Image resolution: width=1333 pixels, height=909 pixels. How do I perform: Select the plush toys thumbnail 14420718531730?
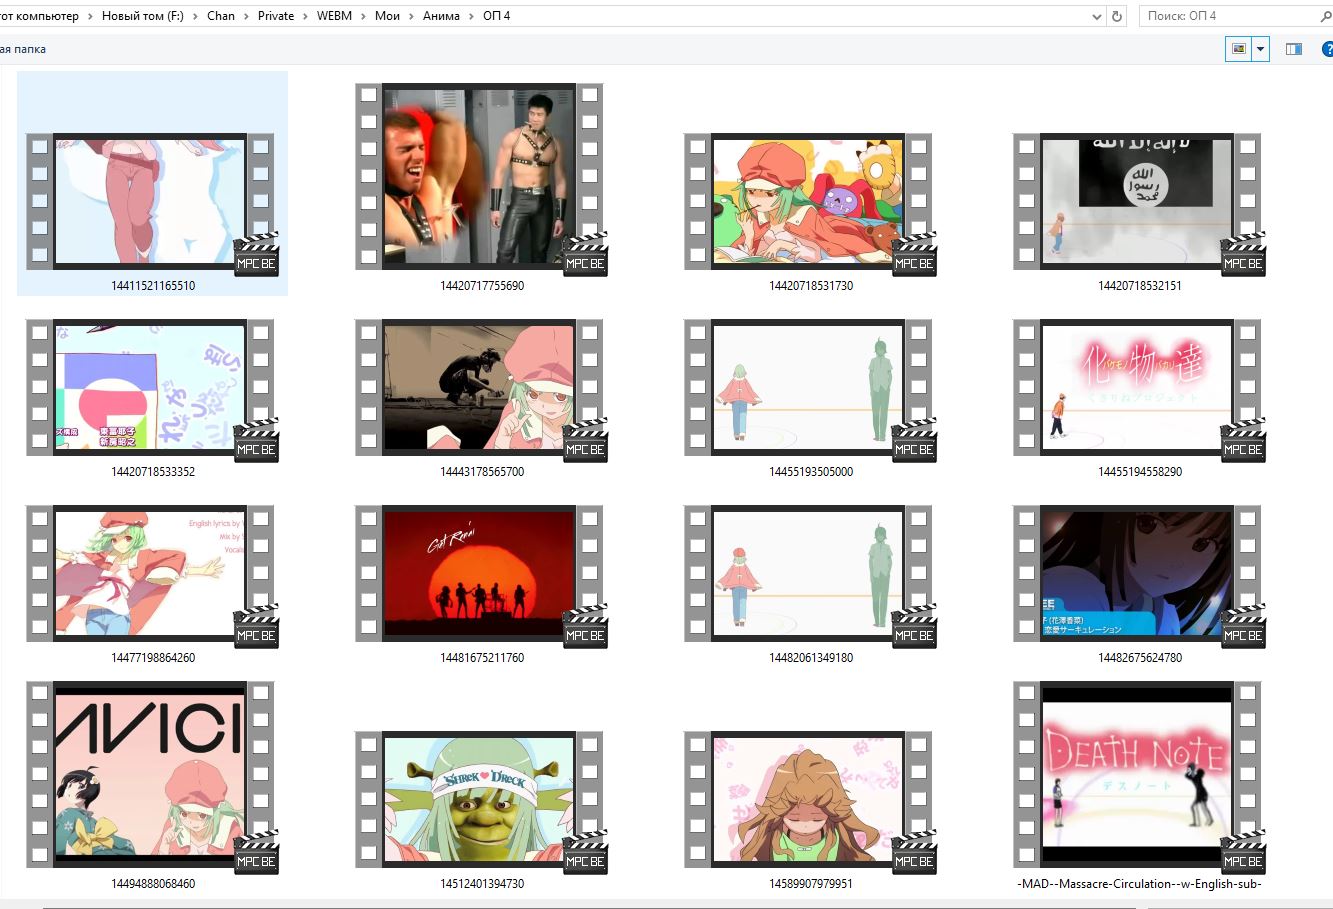click(x=809, y=202)
